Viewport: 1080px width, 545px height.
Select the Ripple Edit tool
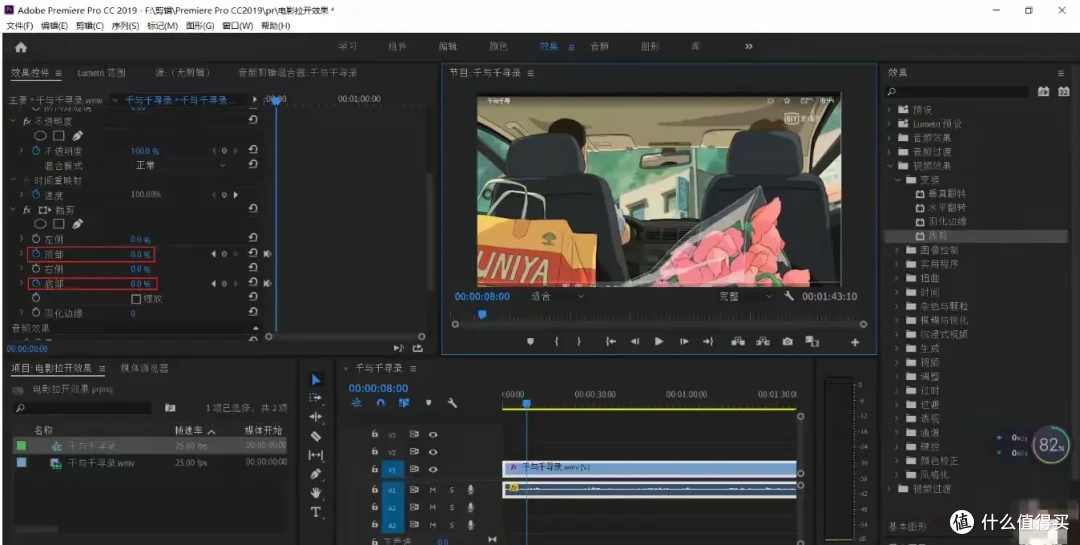pyautogui.click(x=315, y=417)
